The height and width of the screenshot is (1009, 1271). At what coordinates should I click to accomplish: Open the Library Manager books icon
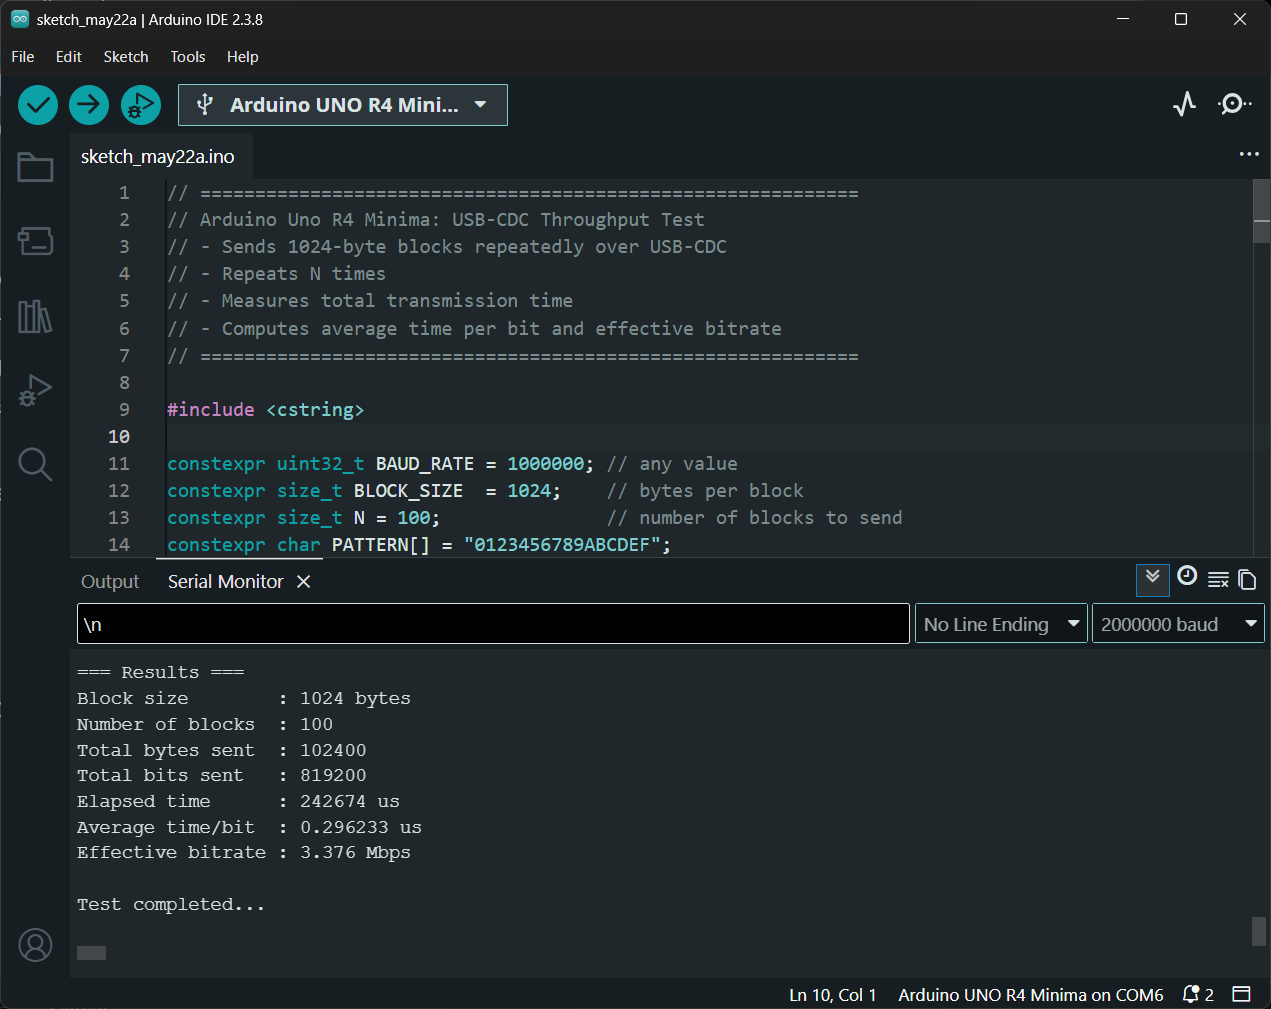coord(35,316)
